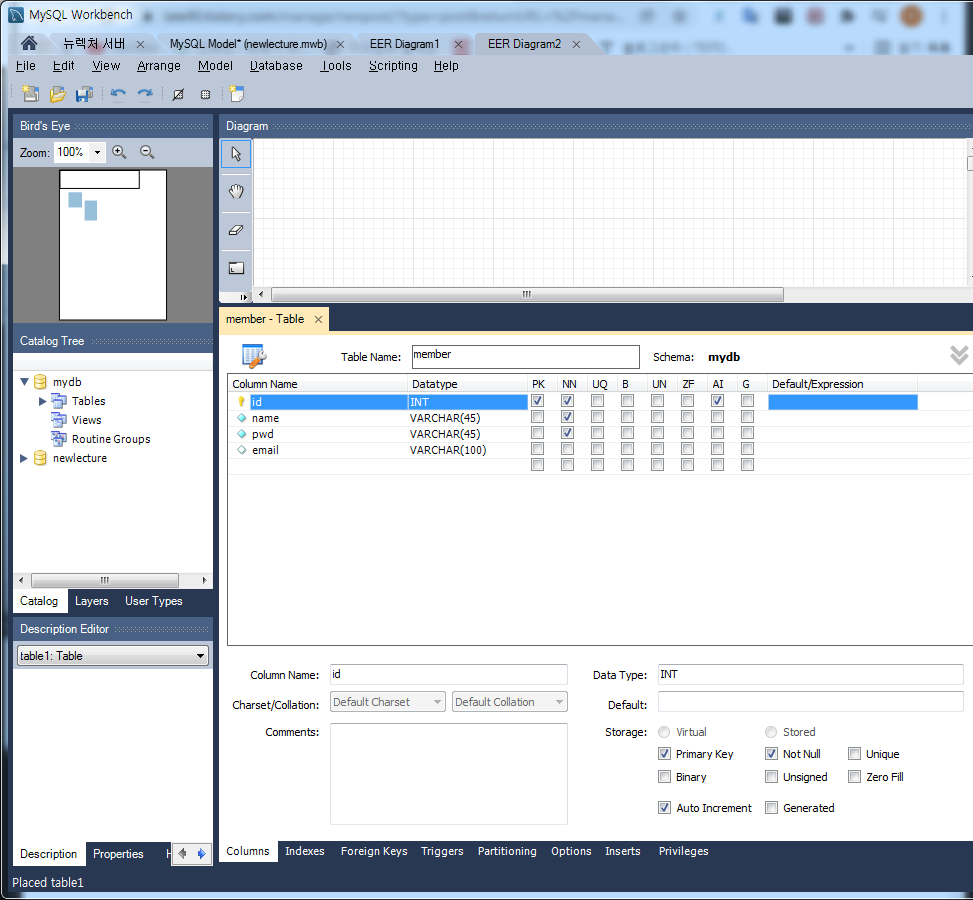Close the member - Table editor tab
The height and width of the screenshot is (900, 973).
318,319
